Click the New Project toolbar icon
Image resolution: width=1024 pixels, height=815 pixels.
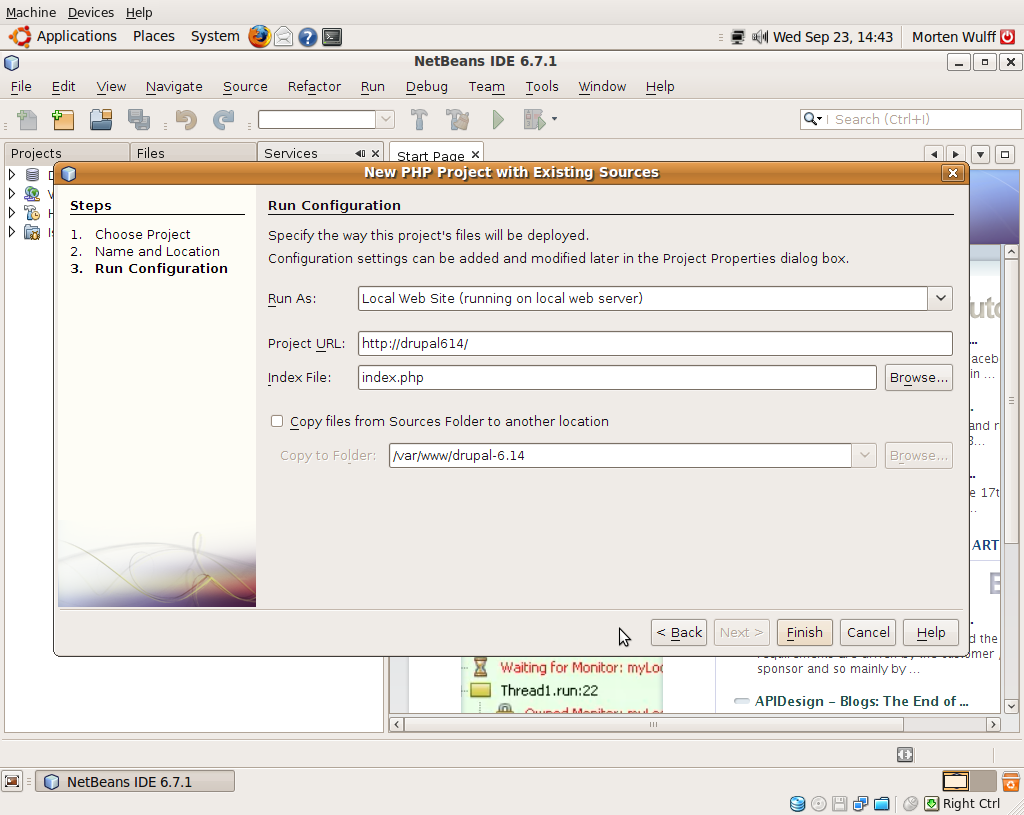click(x=63, y=120)
